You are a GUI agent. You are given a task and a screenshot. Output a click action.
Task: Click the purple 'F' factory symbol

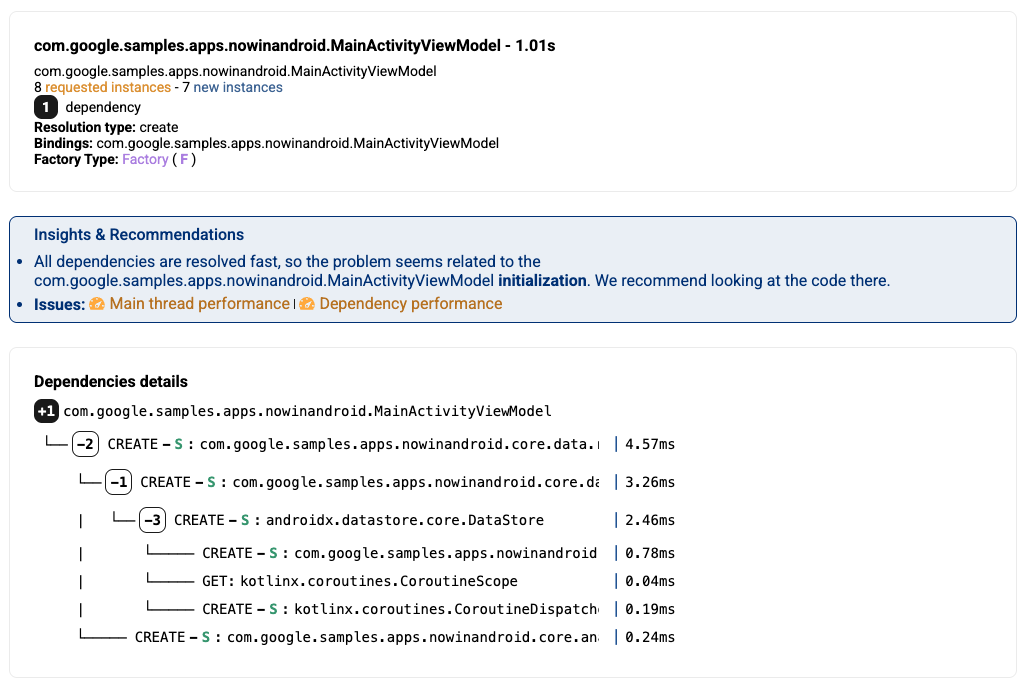(x=184, y=160)
